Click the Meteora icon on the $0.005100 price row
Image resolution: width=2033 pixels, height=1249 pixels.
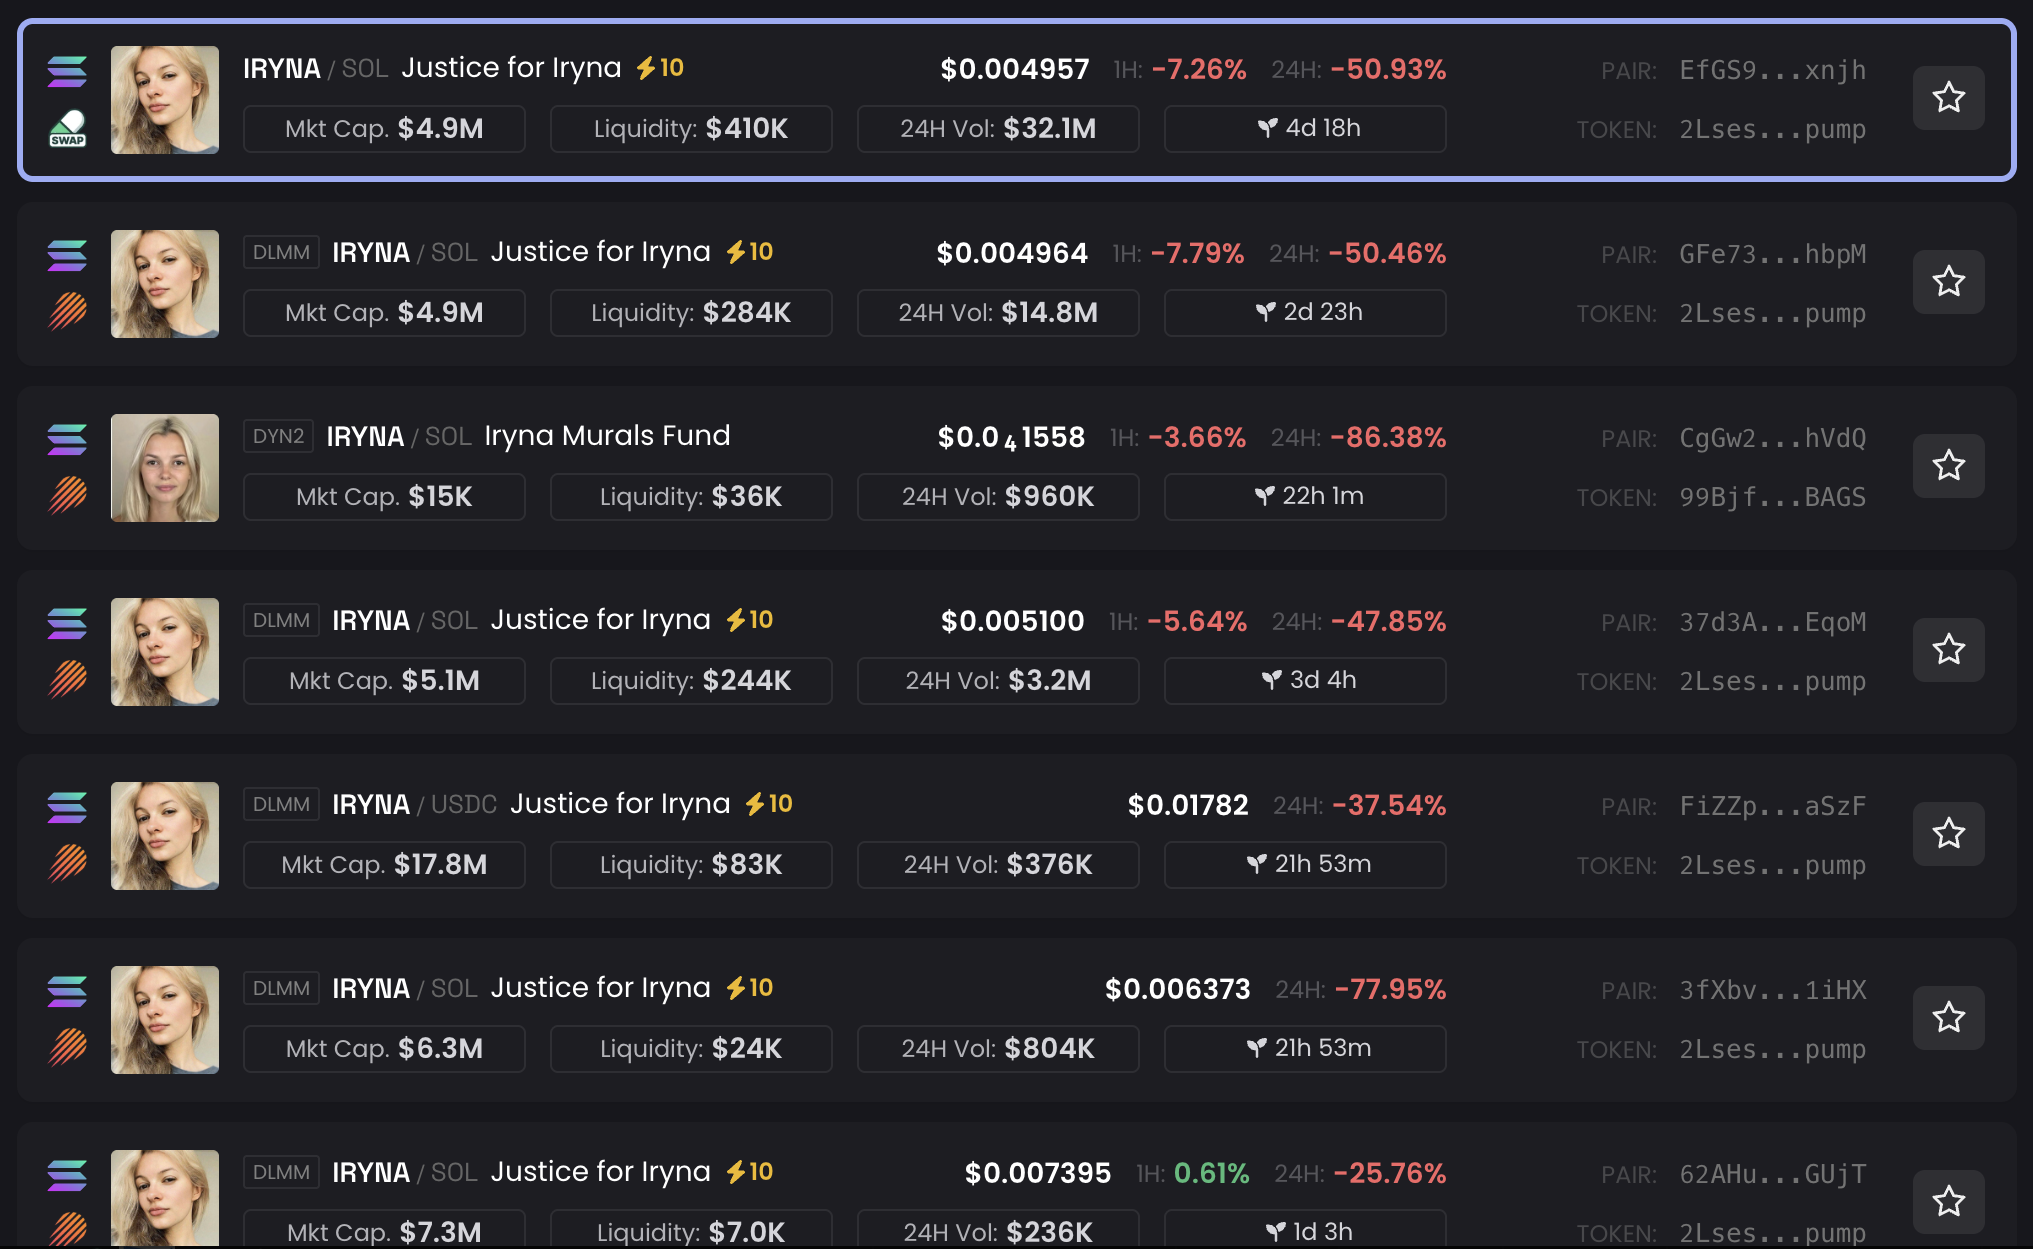click(67, 679)
